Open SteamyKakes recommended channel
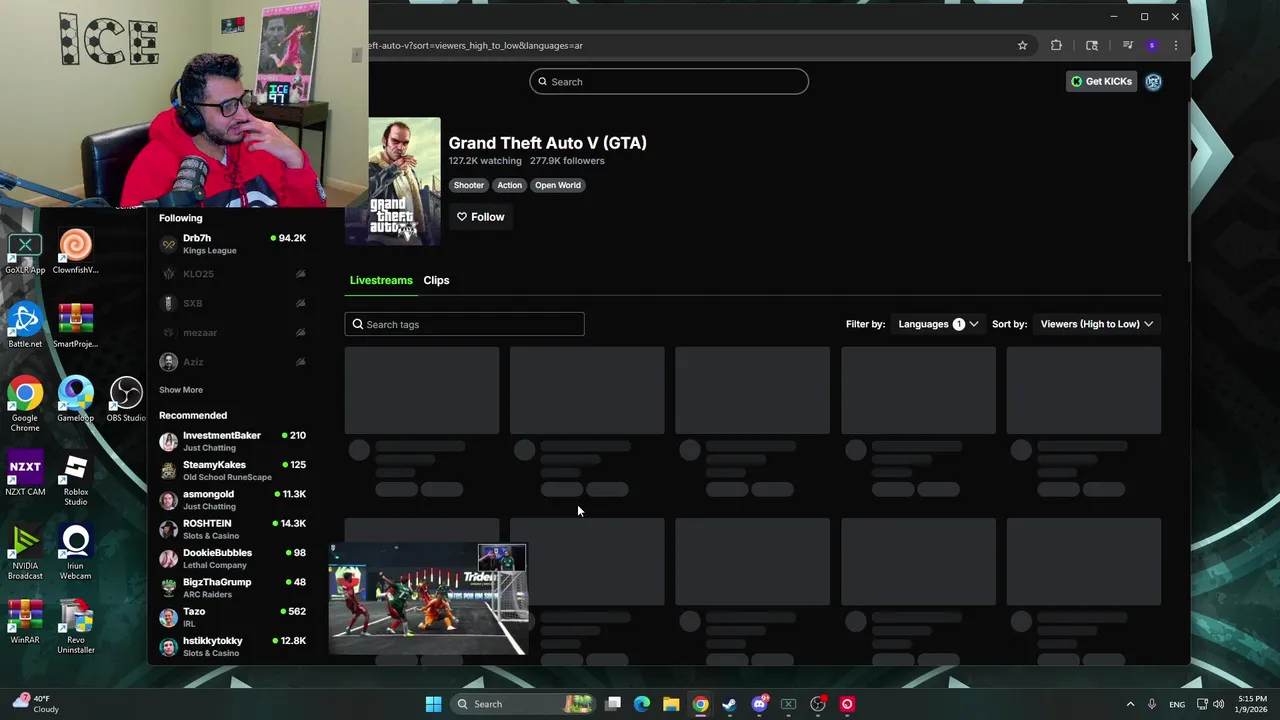The width and height of the screenshot is (1280, 720). (x=232, y=470)
